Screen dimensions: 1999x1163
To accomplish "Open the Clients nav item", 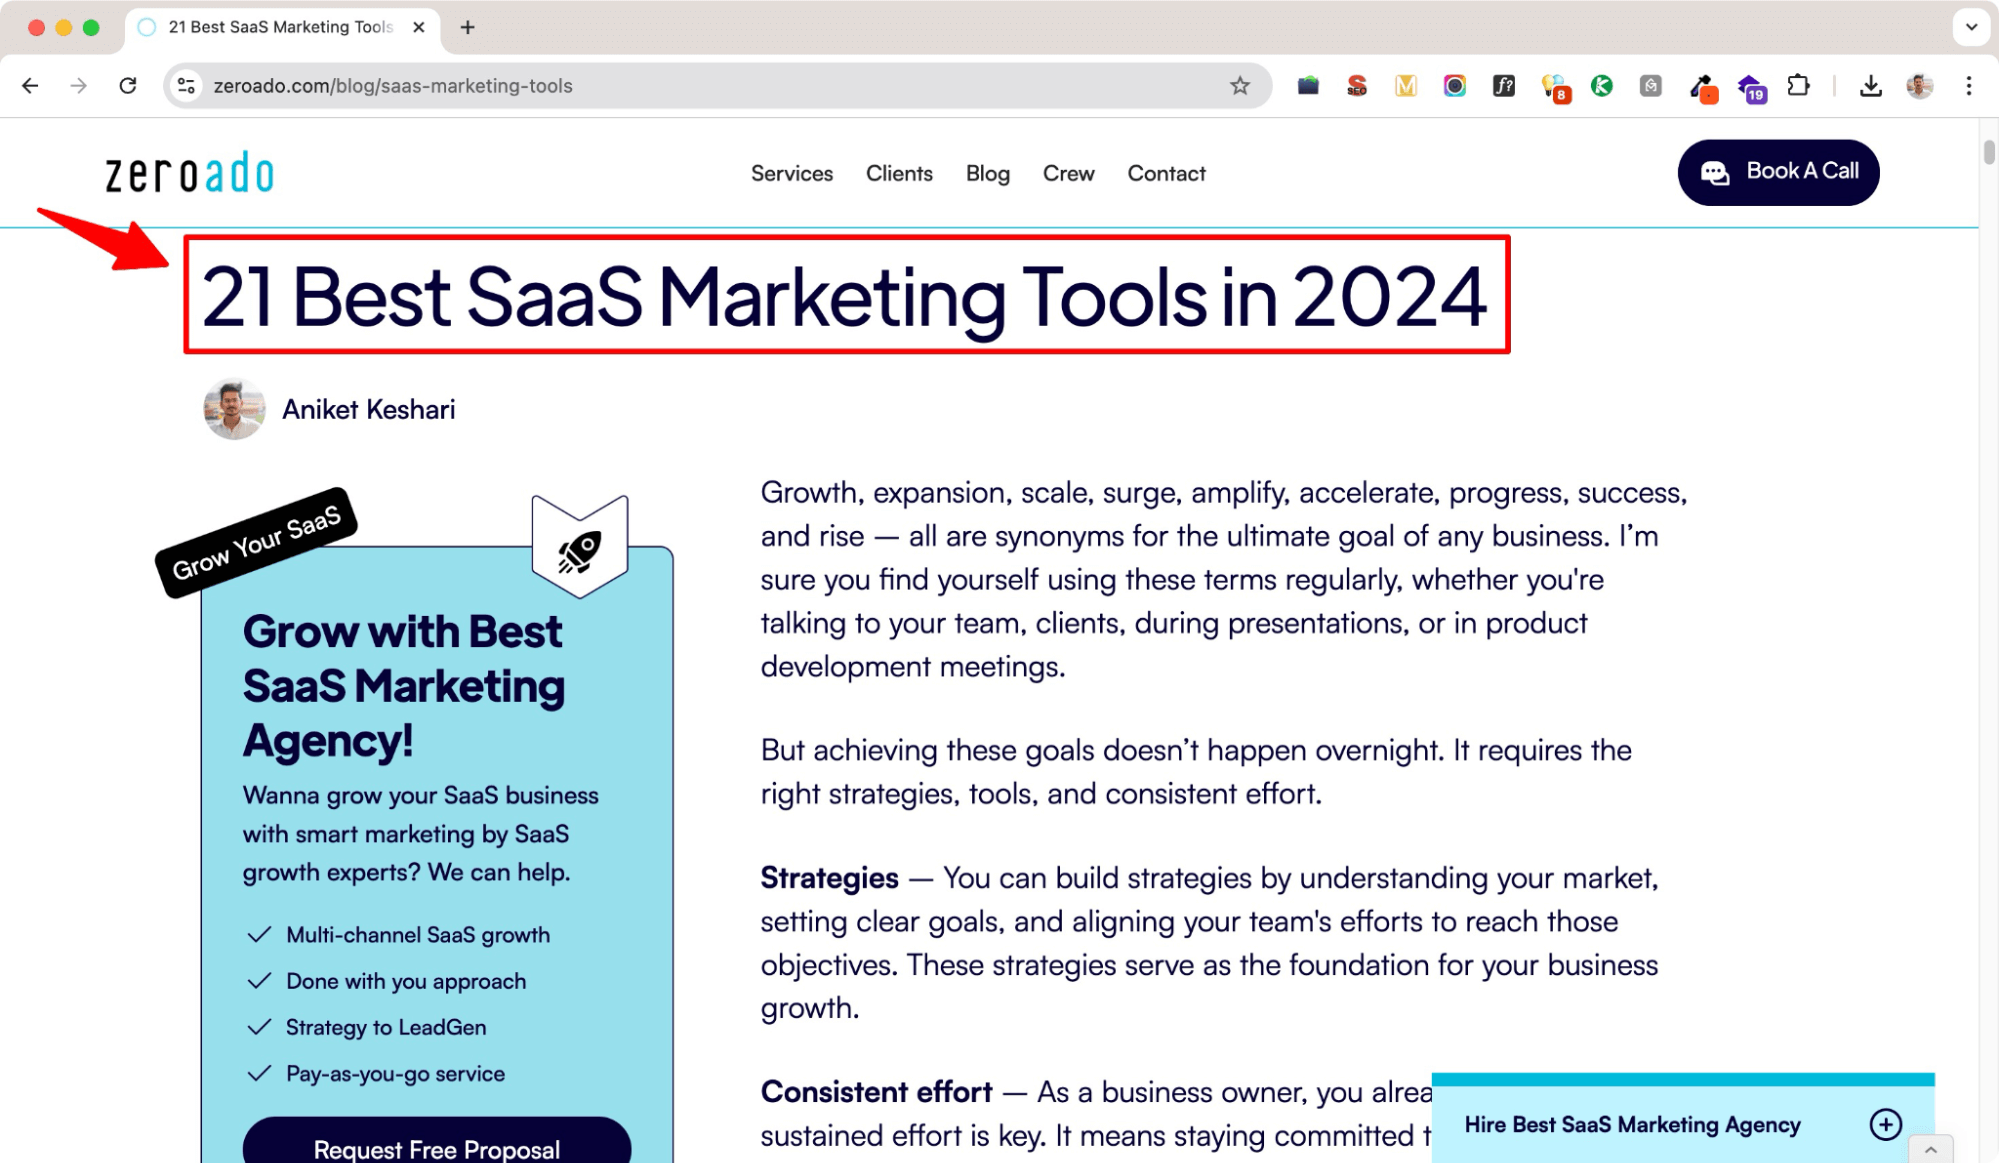I will 899,173.
